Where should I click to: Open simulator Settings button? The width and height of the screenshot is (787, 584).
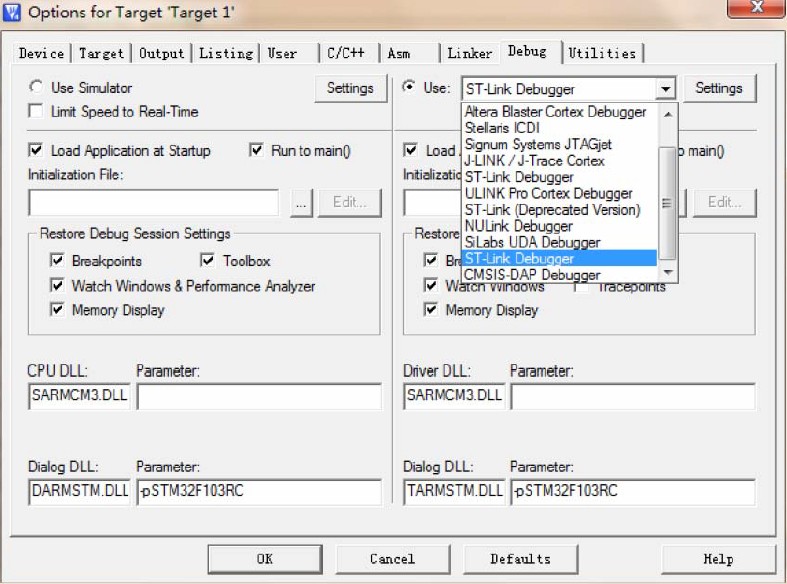(350, 88)
